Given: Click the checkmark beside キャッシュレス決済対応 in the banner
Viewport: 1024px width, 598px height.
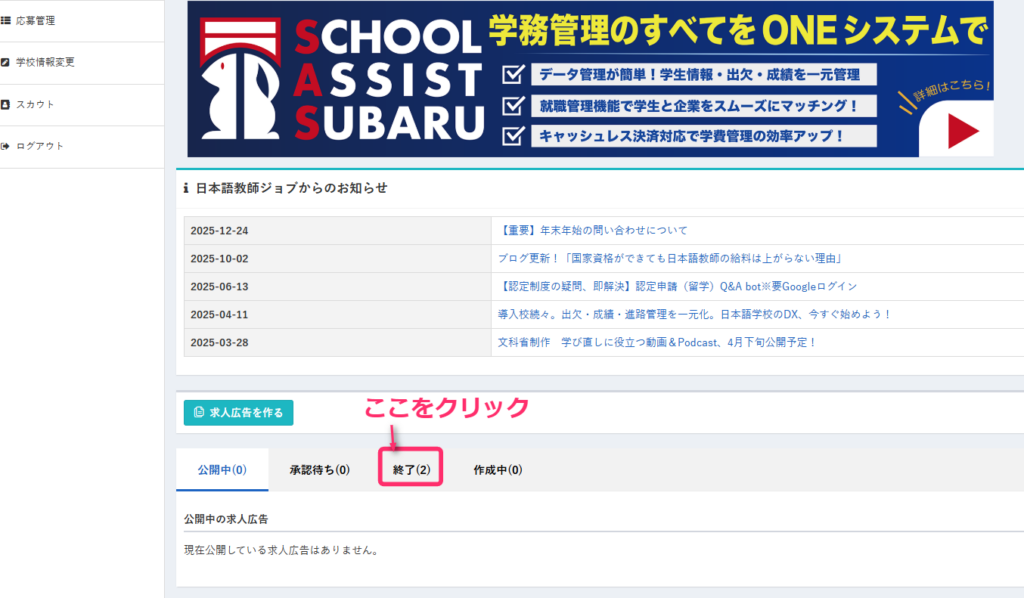Looking at the screenshot, I should tap(513, 135).
